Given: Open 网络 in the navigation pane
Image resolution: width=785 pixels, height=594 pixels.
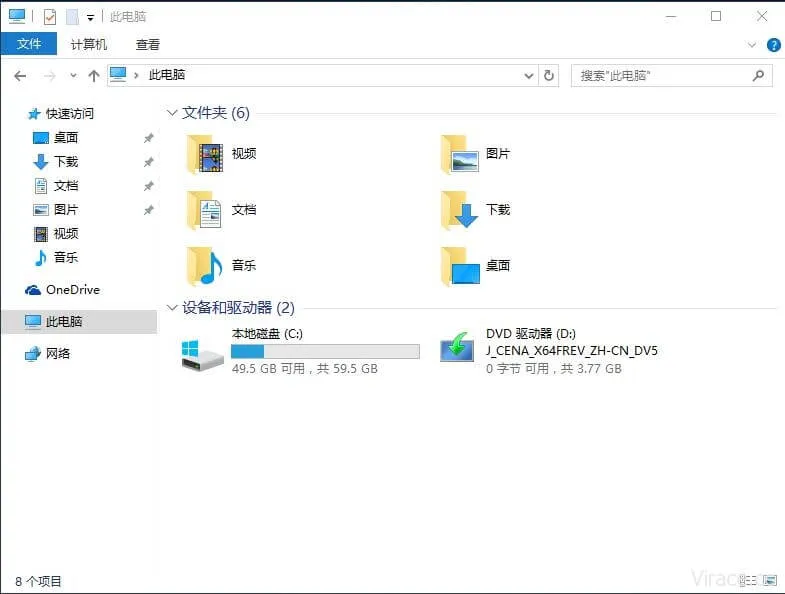Looking at the screenshot, I should tap(58, 354).
